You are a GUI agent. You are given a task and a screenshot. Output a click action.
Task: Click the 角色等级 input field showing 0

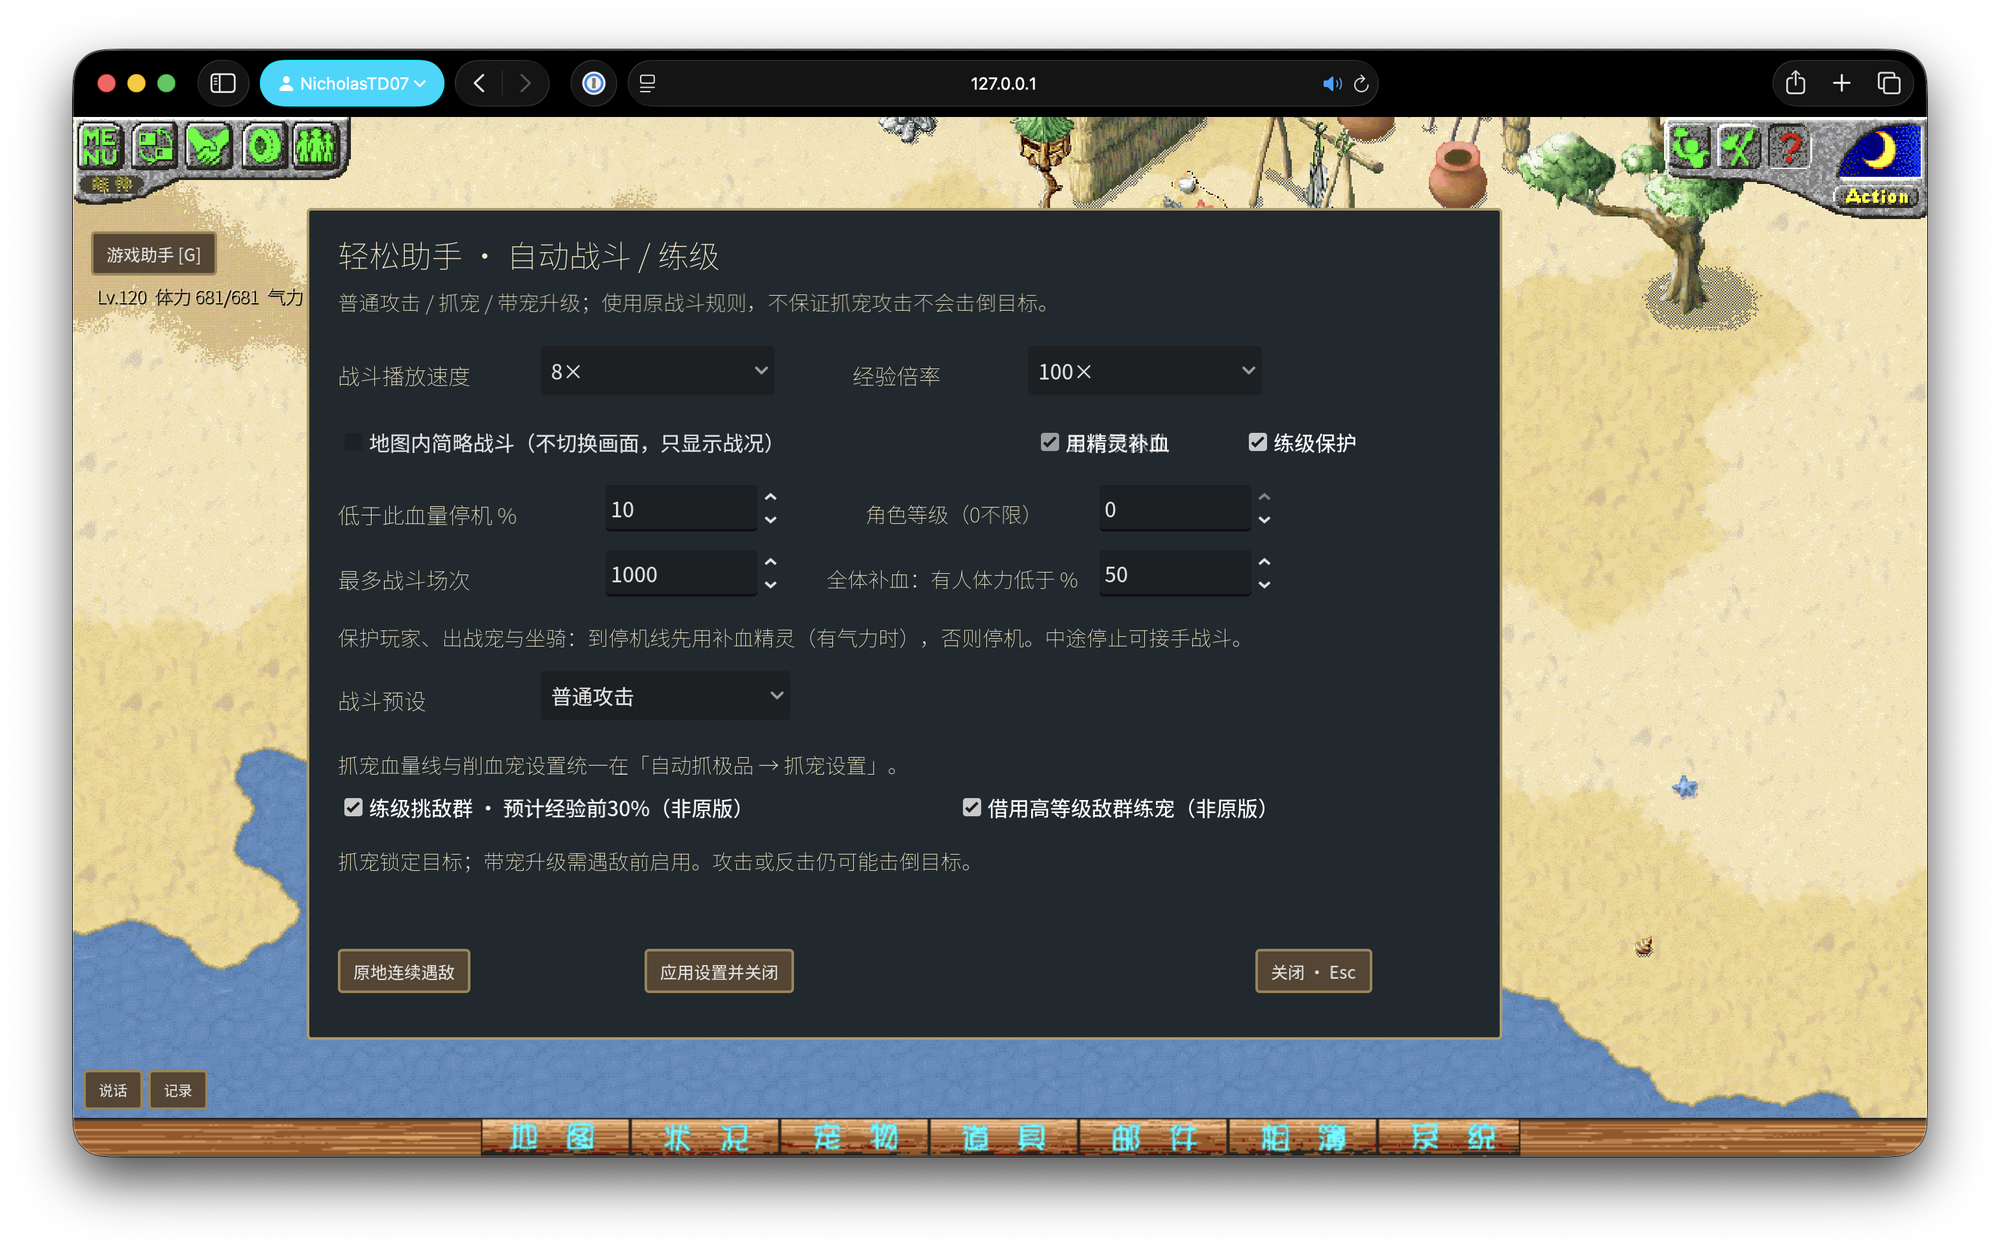click(x=1175, y=510)
